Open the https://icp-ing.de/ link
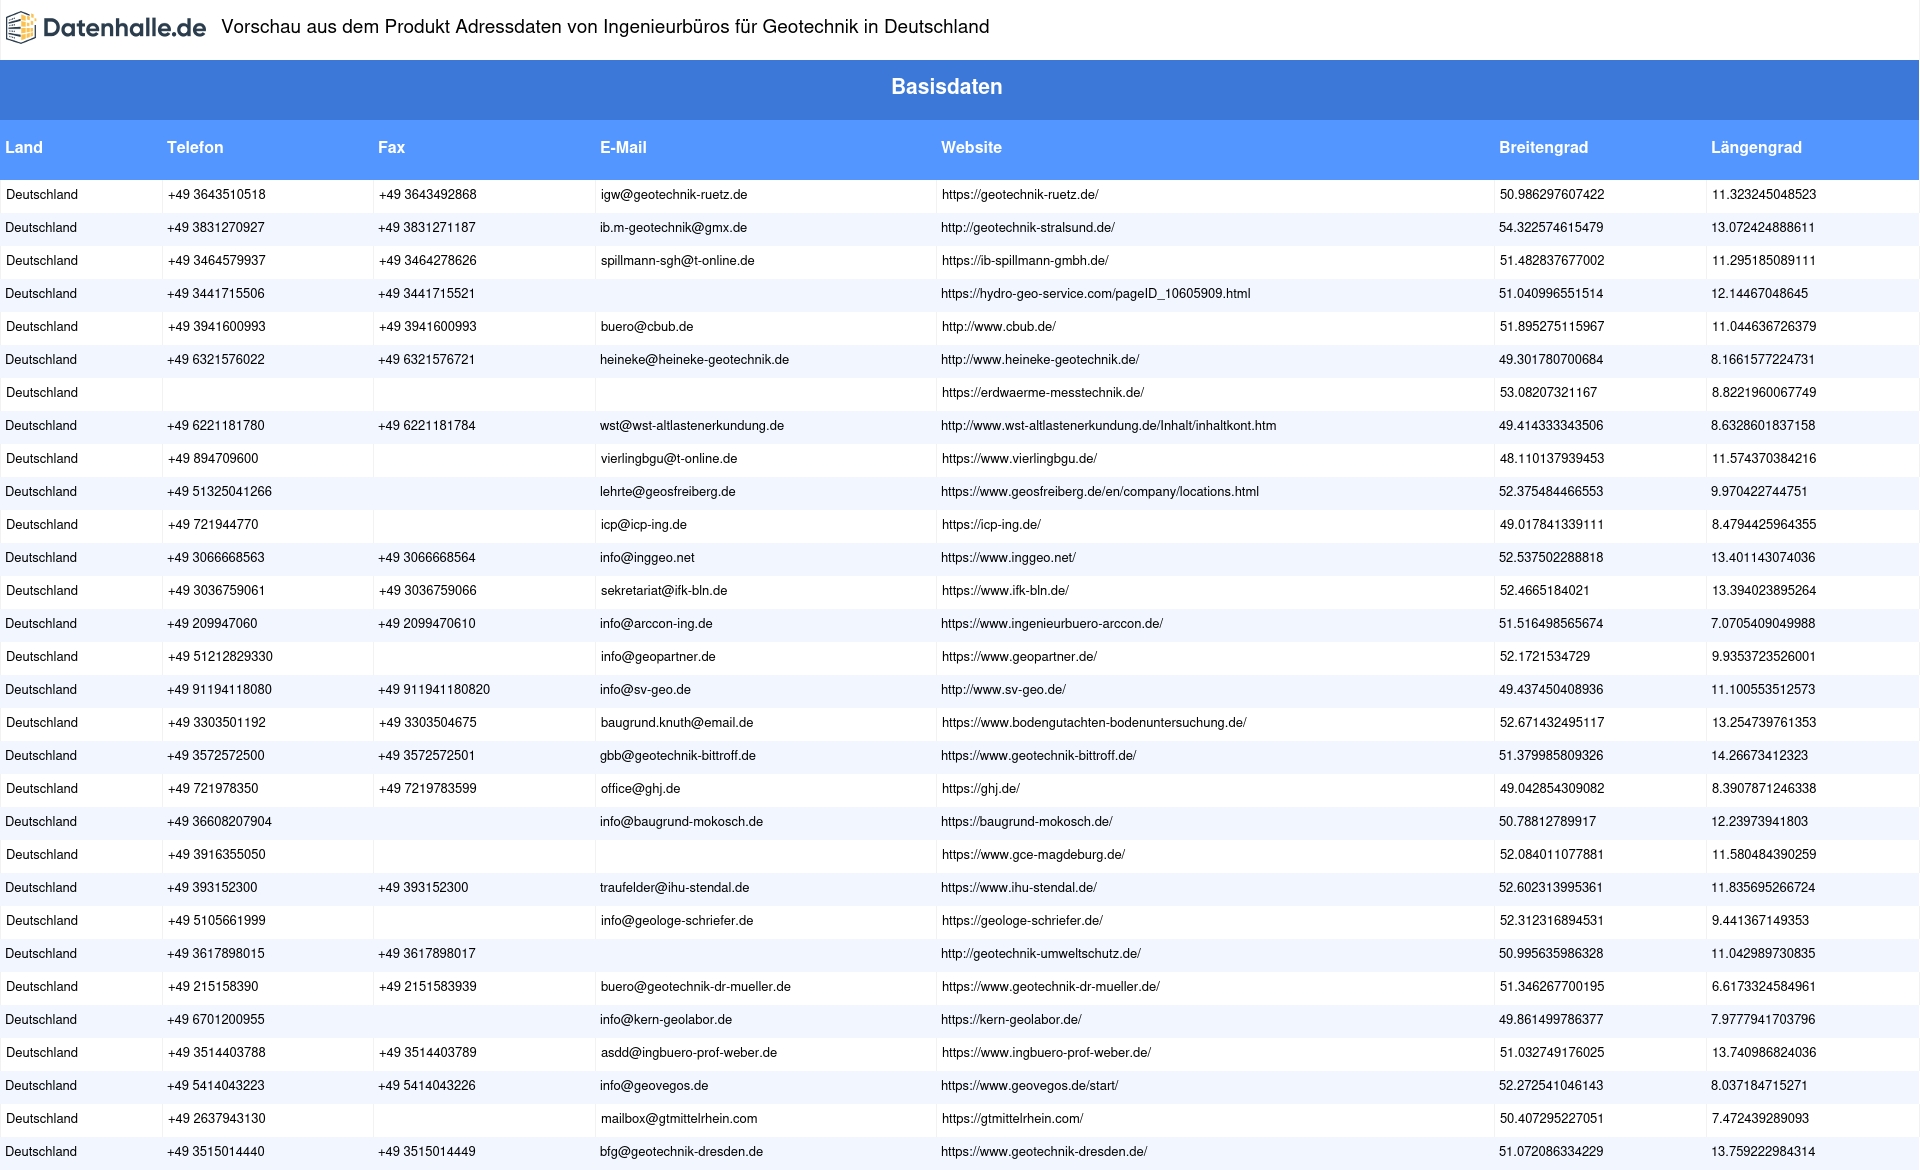The image size is (1920, 1170). 991,525
